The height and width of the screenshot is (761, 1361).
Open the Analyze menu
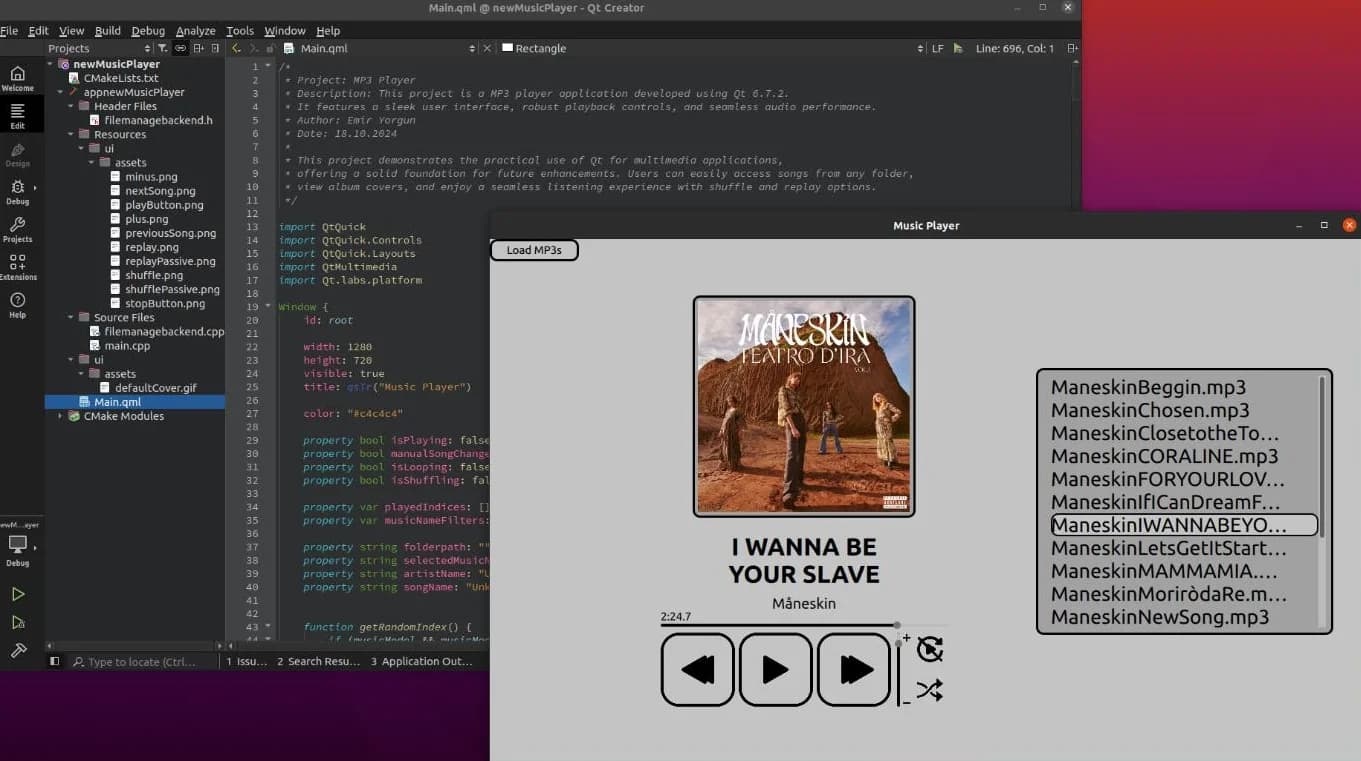pos(196,31)
